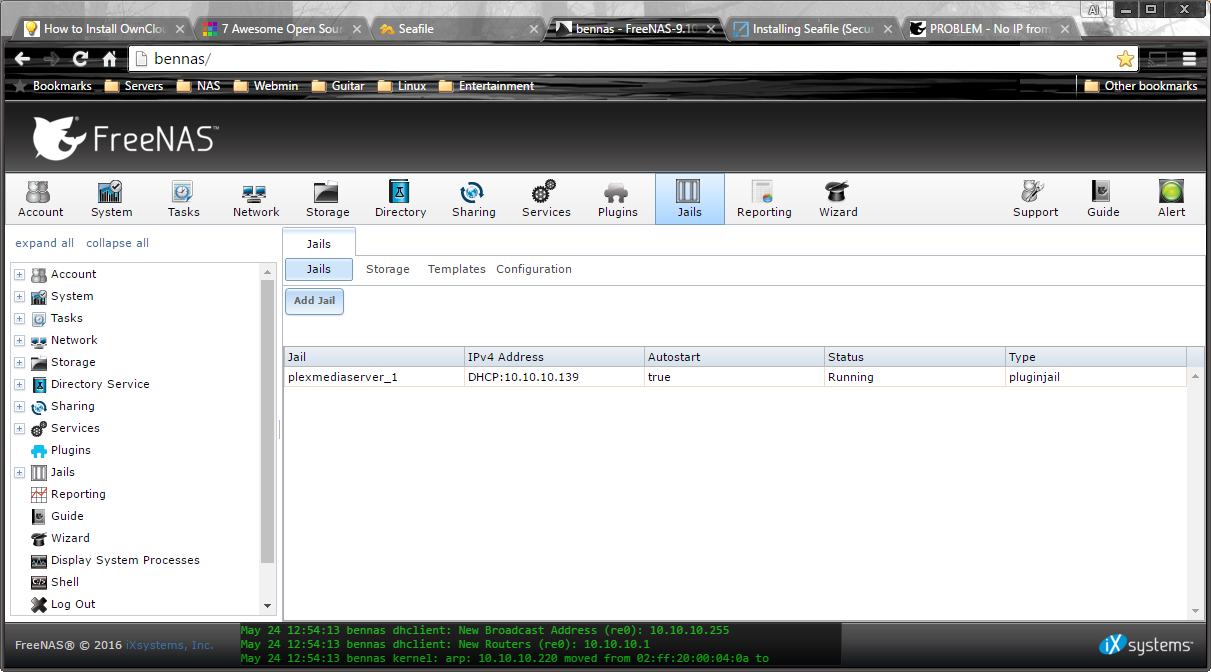The width and height of the screenshot is (1211, 672).
Task: Open the Chrome menu hamburger icon
Action: (1189, 59)
